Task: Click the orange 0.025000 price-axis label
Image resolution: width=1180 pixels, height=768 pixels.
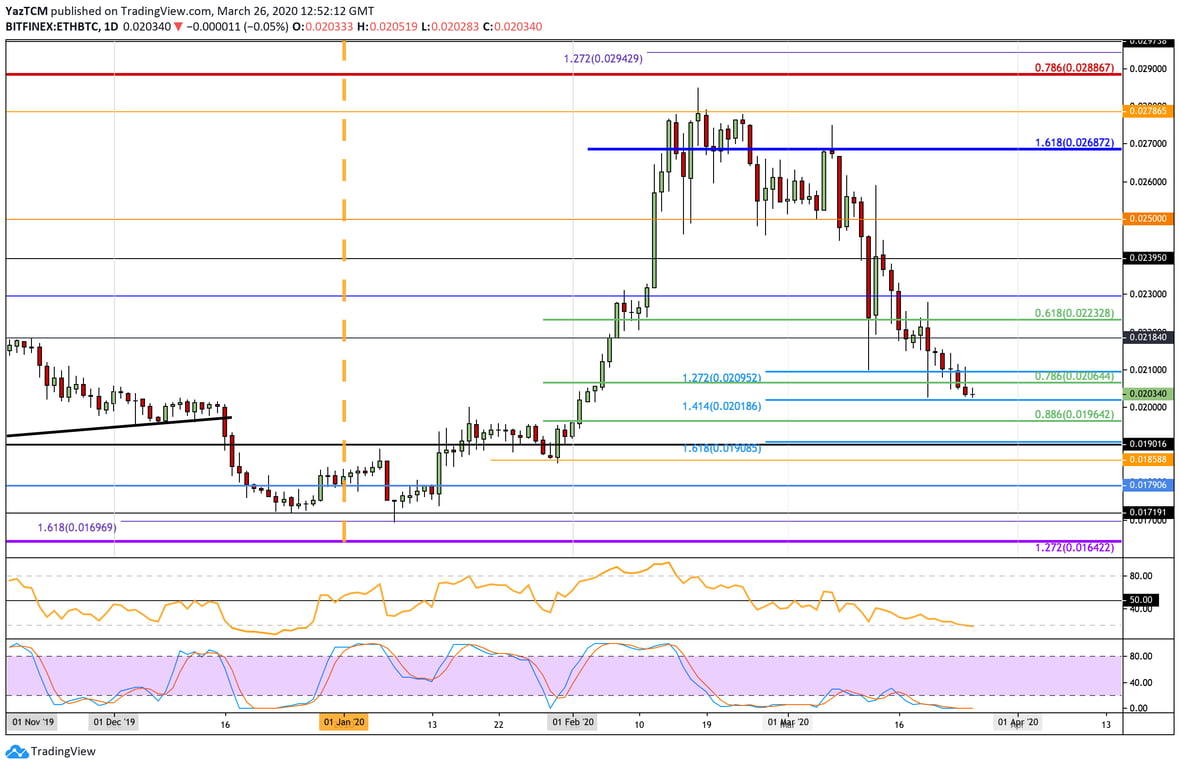Action: pyautogui.click(x=1147, y=218)
